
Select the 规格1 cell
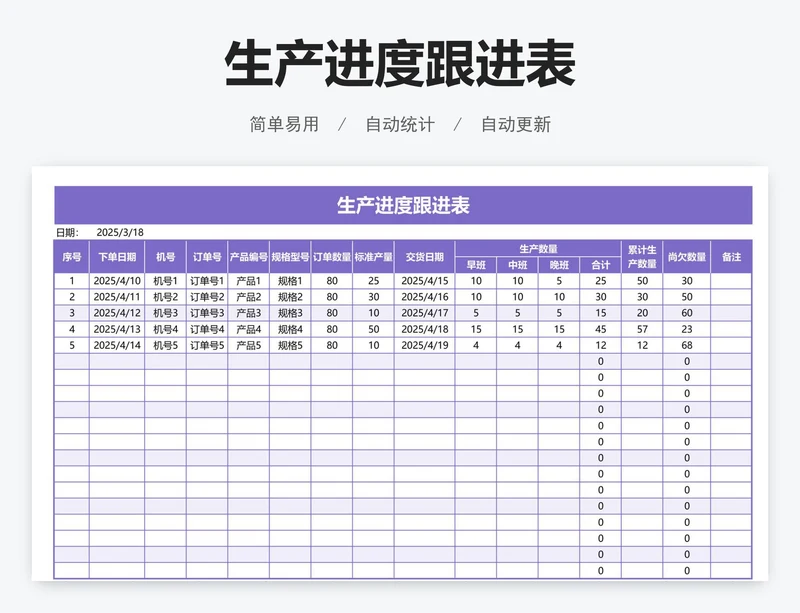coord(290,281)
